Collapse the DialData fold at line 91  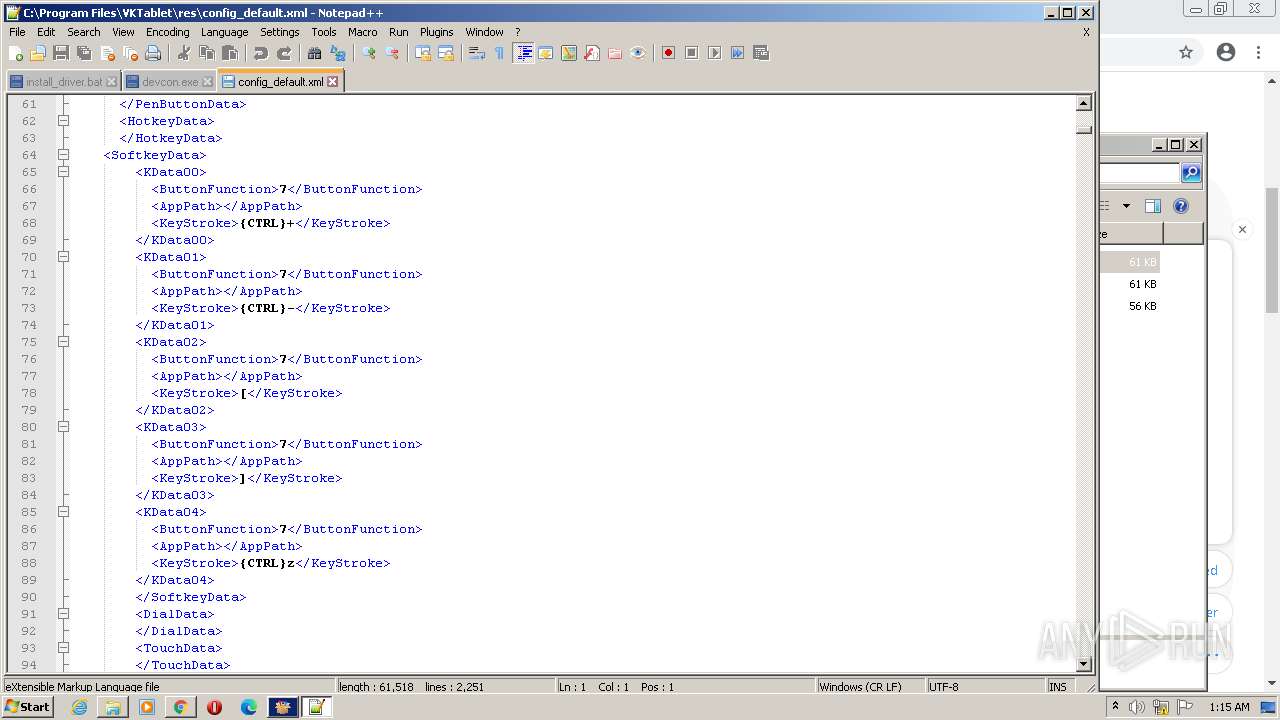pyautogui.click(x=63, y=614)
